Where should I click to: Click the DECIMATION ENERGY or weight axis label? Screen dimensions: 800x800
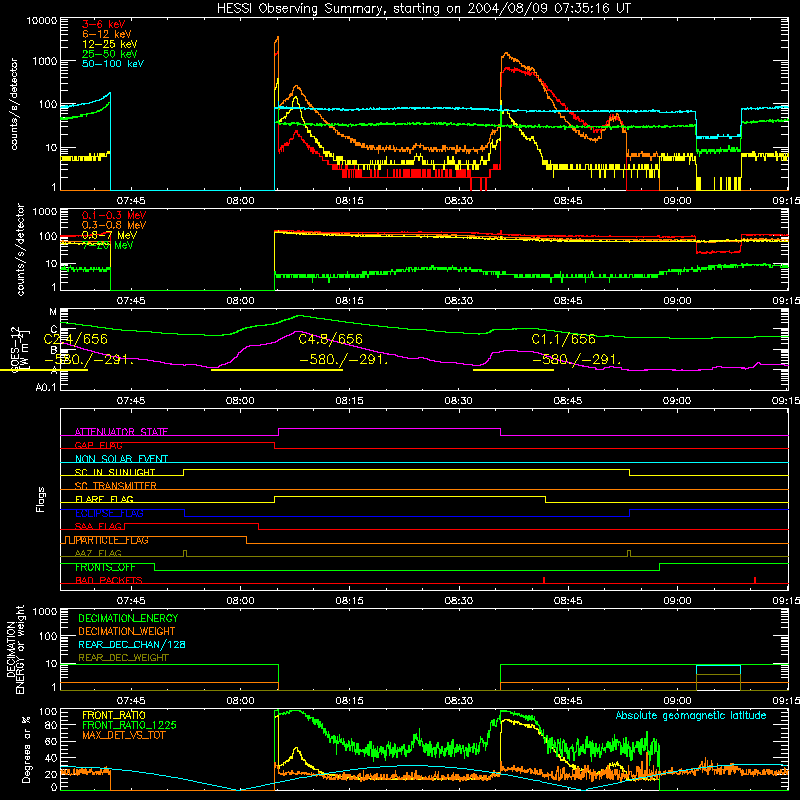click(15, 649)
